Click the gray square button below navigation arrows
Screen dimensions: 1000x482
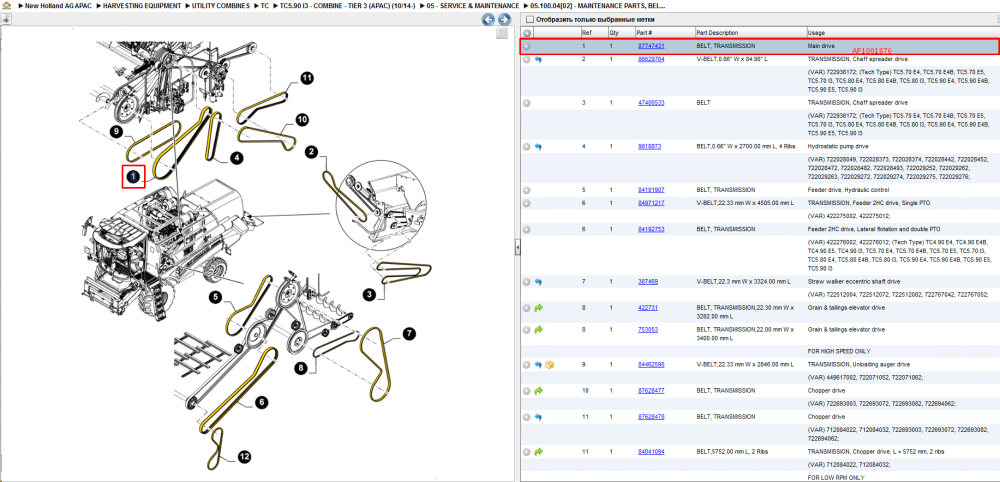coord(503,33)
